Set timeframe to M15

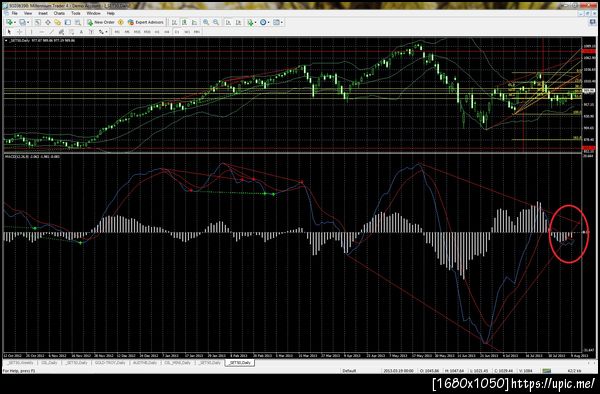[x=137, y=32]
